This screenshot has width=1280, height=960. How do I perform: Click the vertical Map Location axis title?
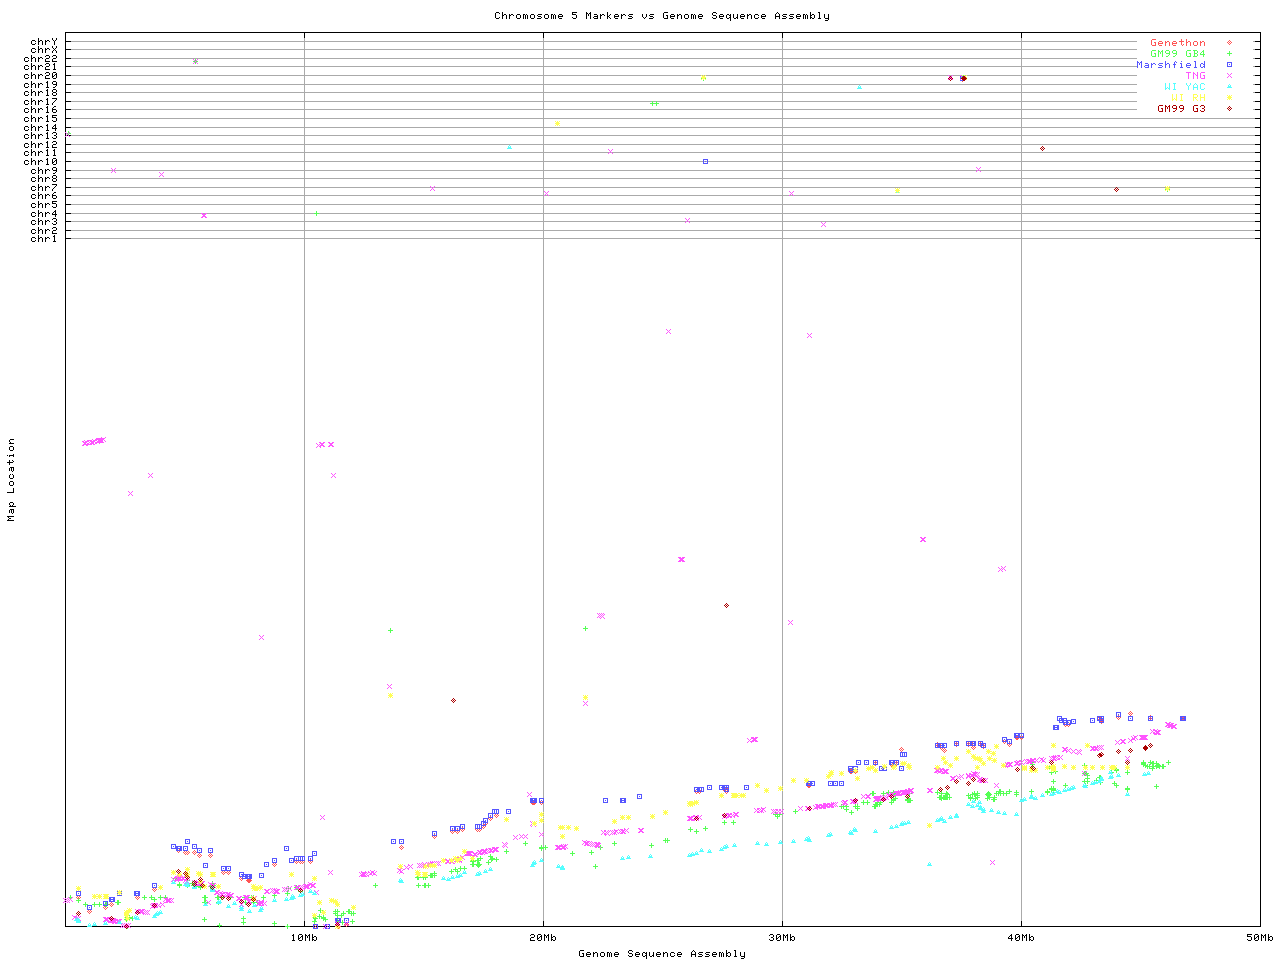tap(12, 480)
